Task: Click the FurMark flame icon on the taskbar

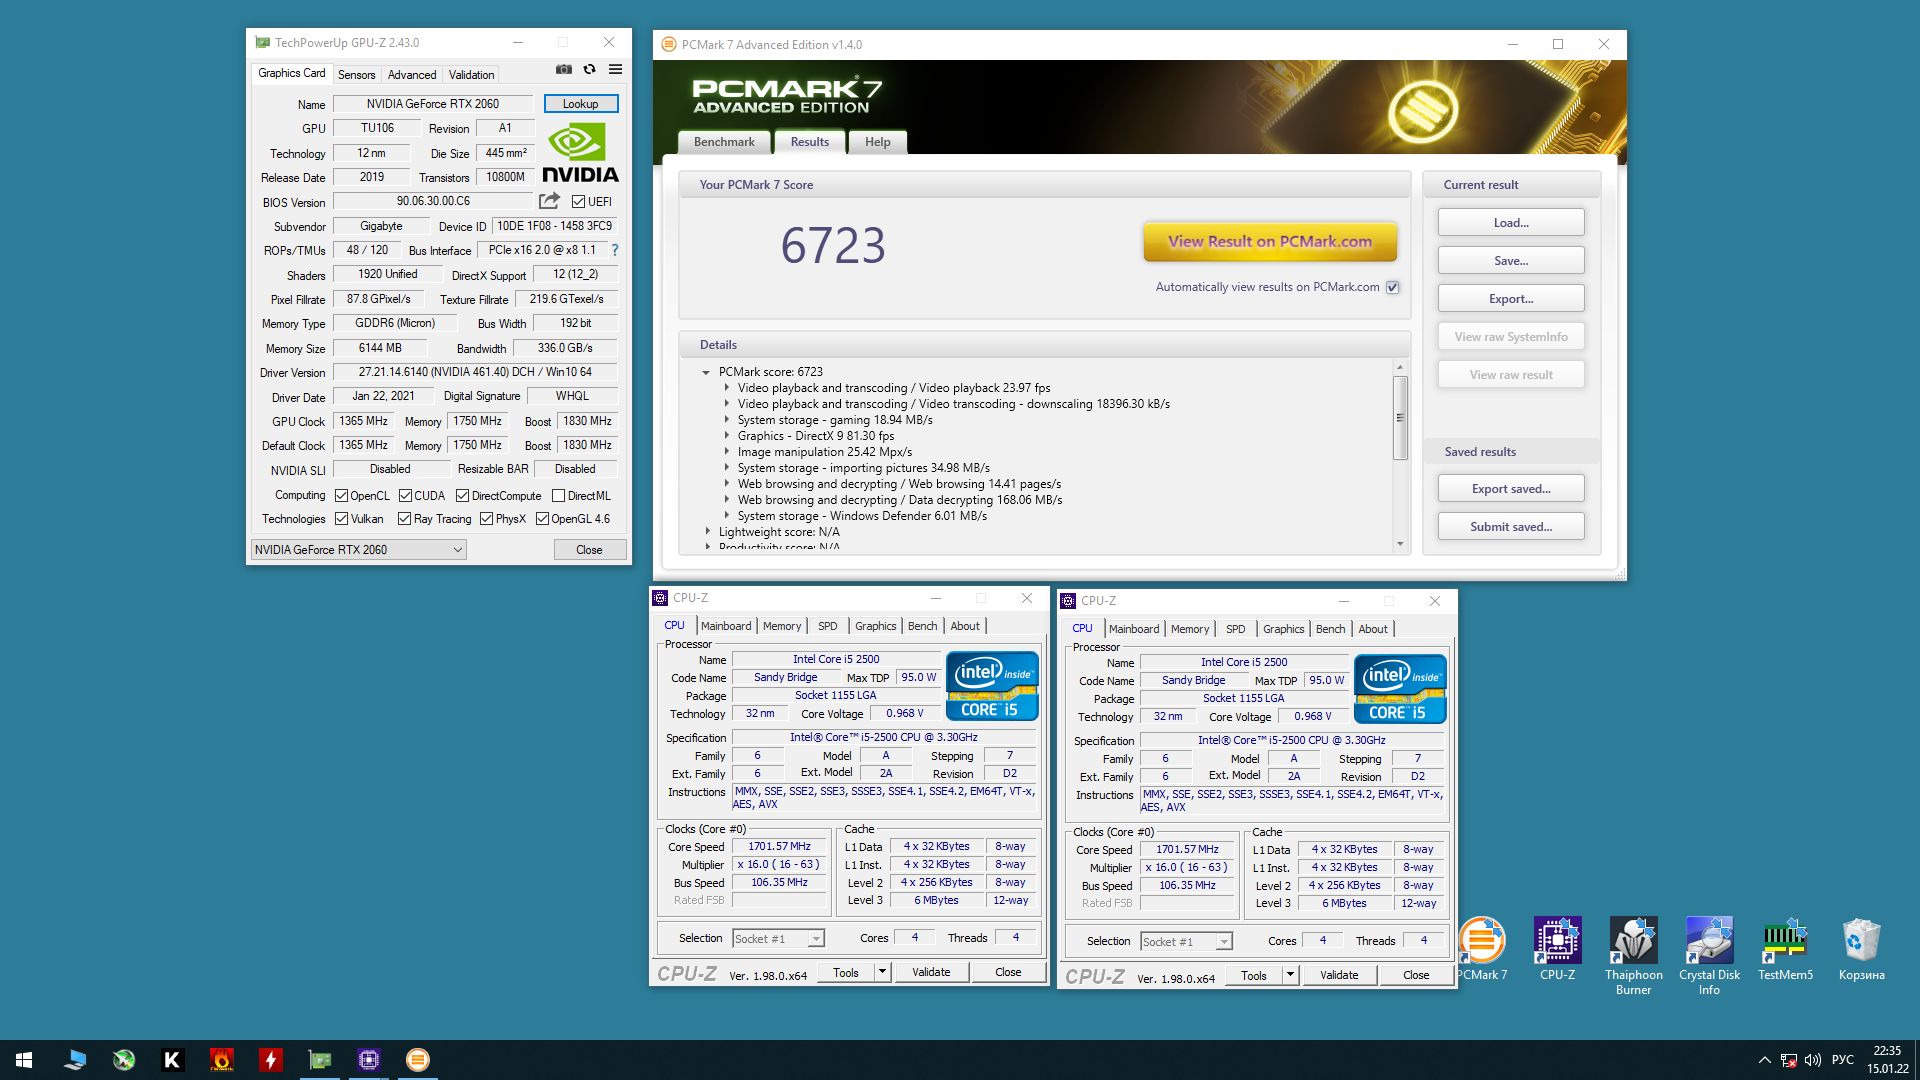Action: pyautogui.click(x=221, y=1060)
